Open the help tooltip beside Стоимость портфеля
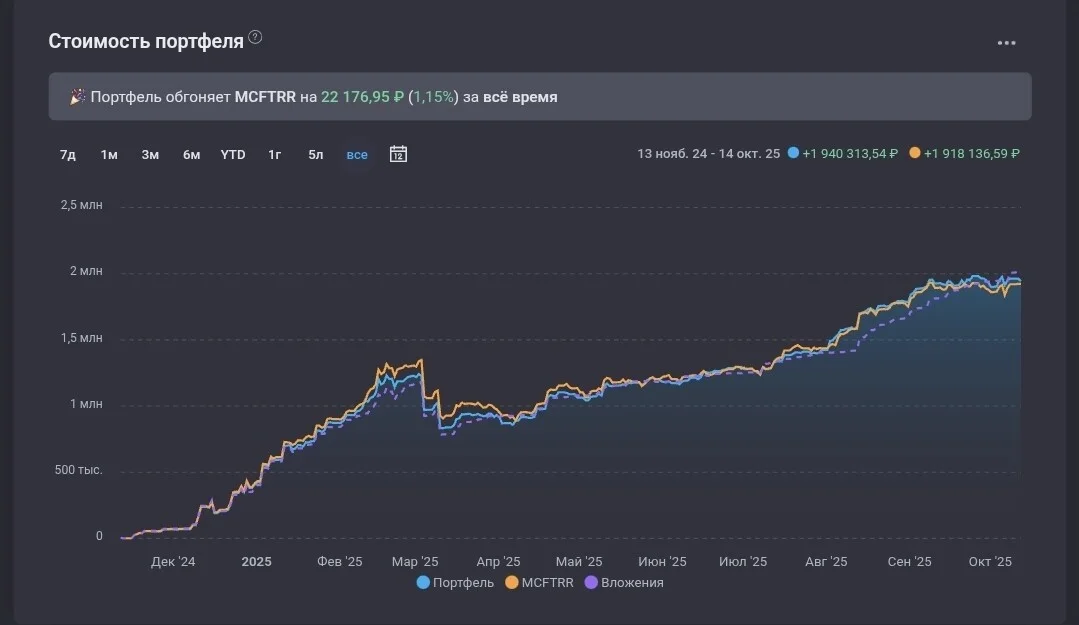This screenshot has width=1079, height=625. [x=255, y=37]
